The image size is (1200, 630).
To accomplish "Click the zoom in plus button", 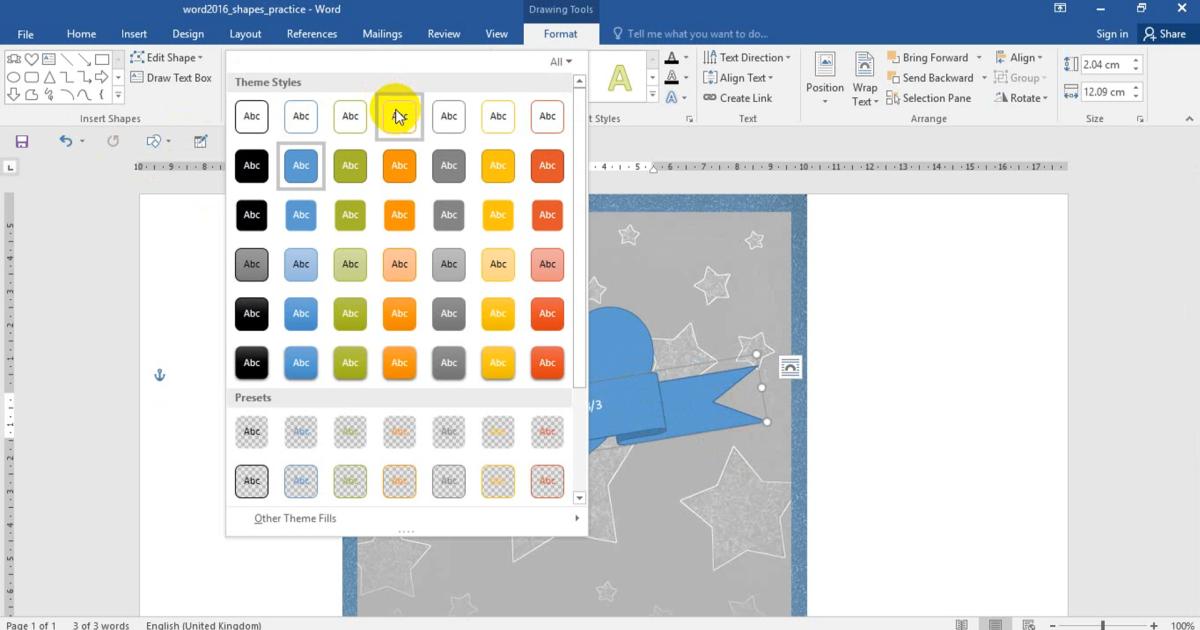I will pyautogui.click(x=1155, y=625).
